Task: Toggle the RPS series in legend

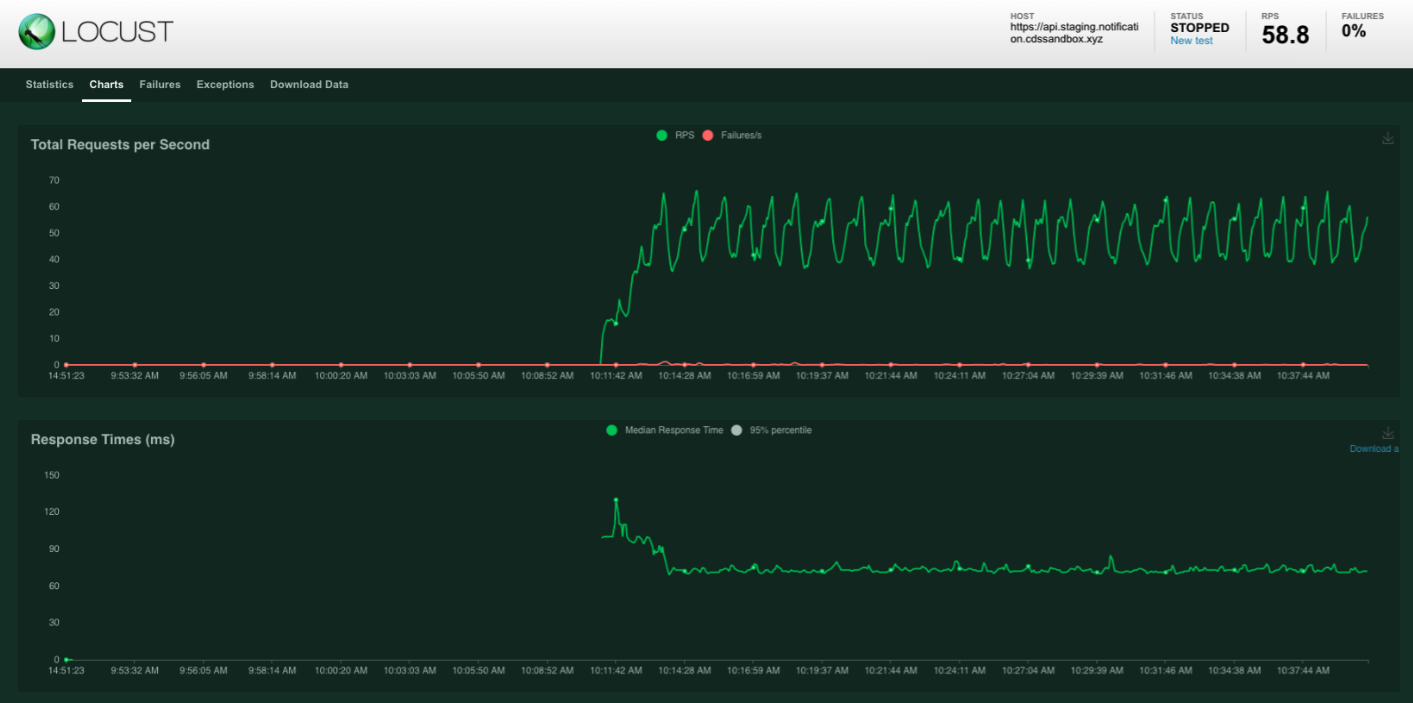Action: [675, 135]
